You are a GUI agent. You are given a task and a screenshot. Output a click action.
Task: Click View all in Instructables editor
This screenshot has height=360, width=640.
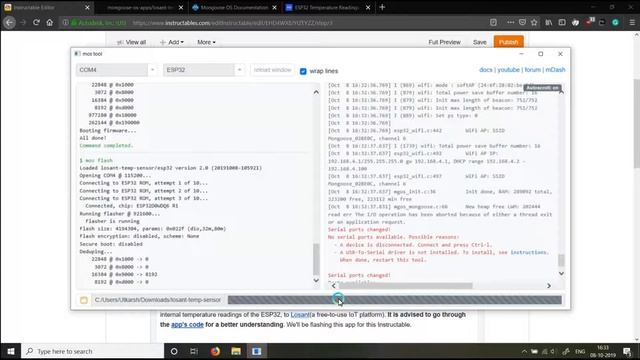131,42
